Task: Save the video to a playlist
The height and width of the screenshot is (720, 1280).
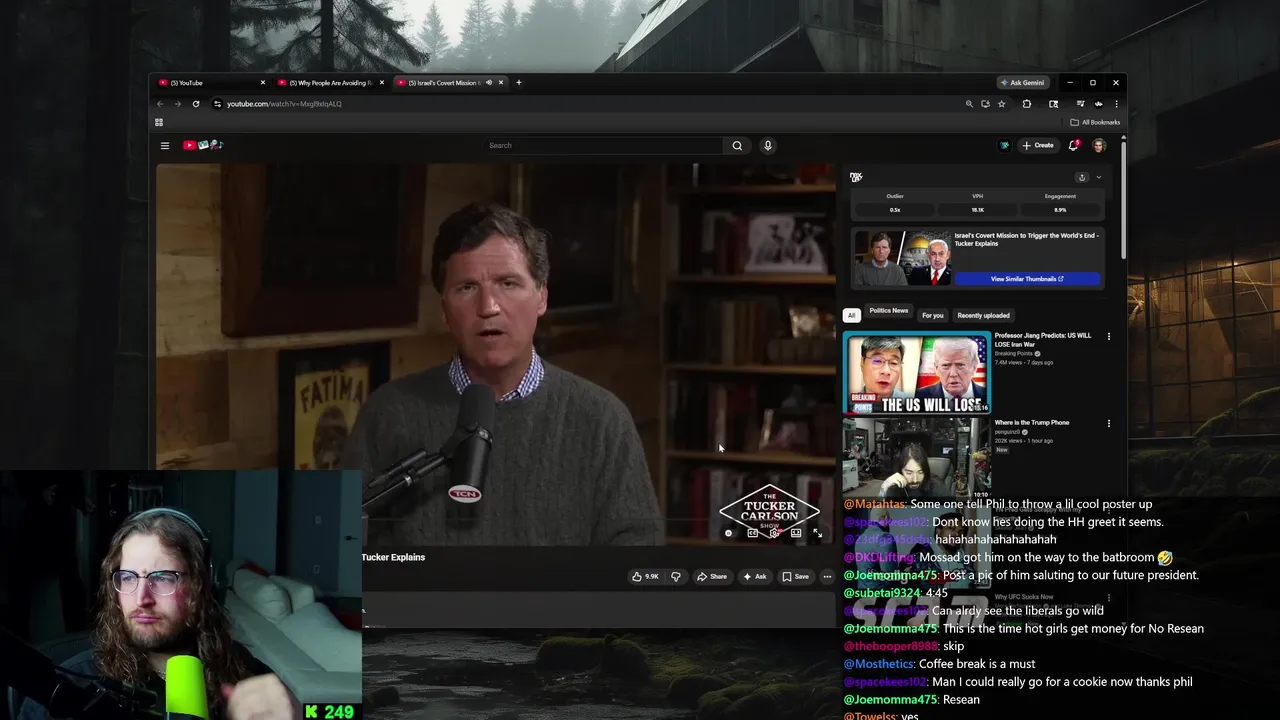Action: click(796, 576)
